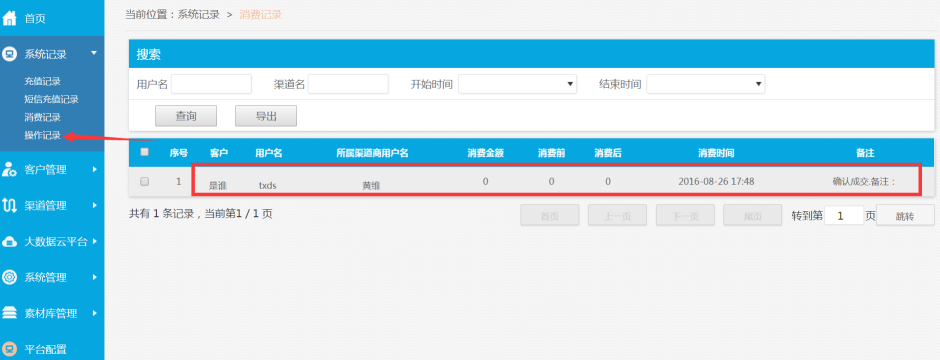Toggle the select-all checkbox in table header

tap(144, 152)
